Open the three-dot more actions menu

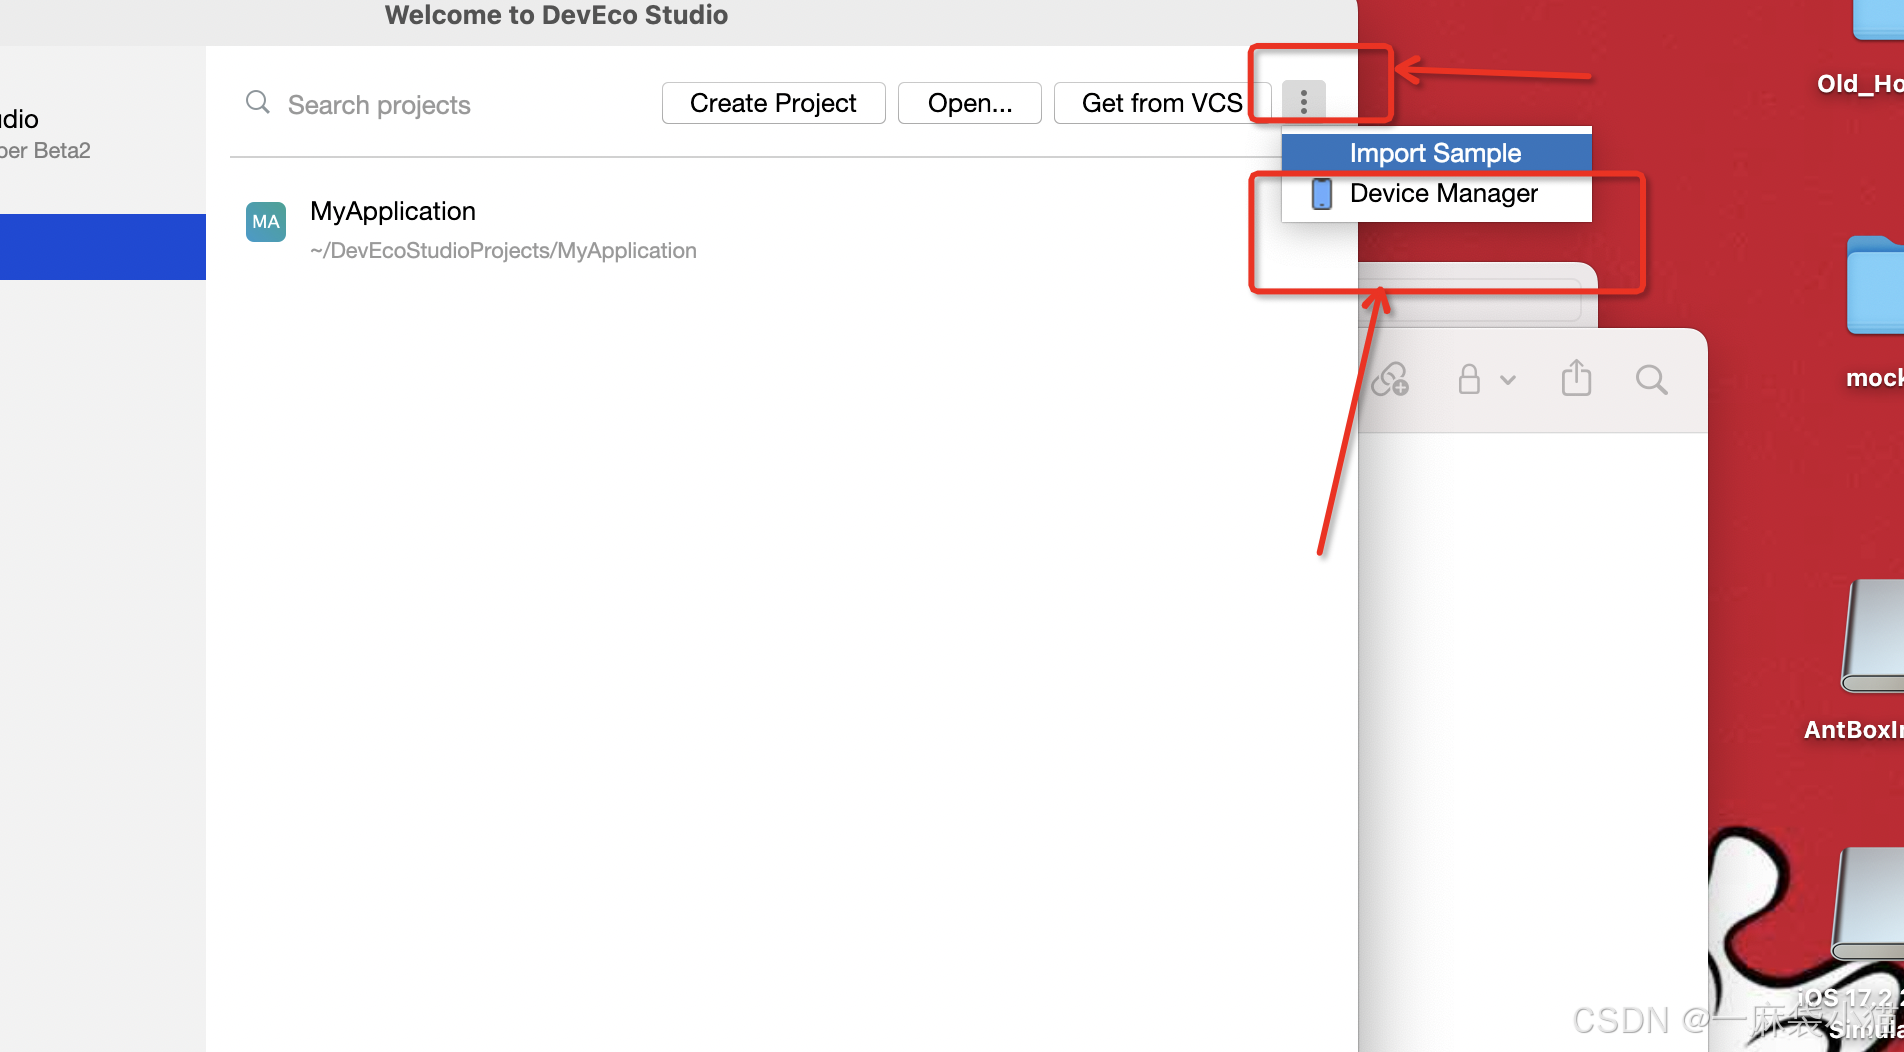[1303, 101]
